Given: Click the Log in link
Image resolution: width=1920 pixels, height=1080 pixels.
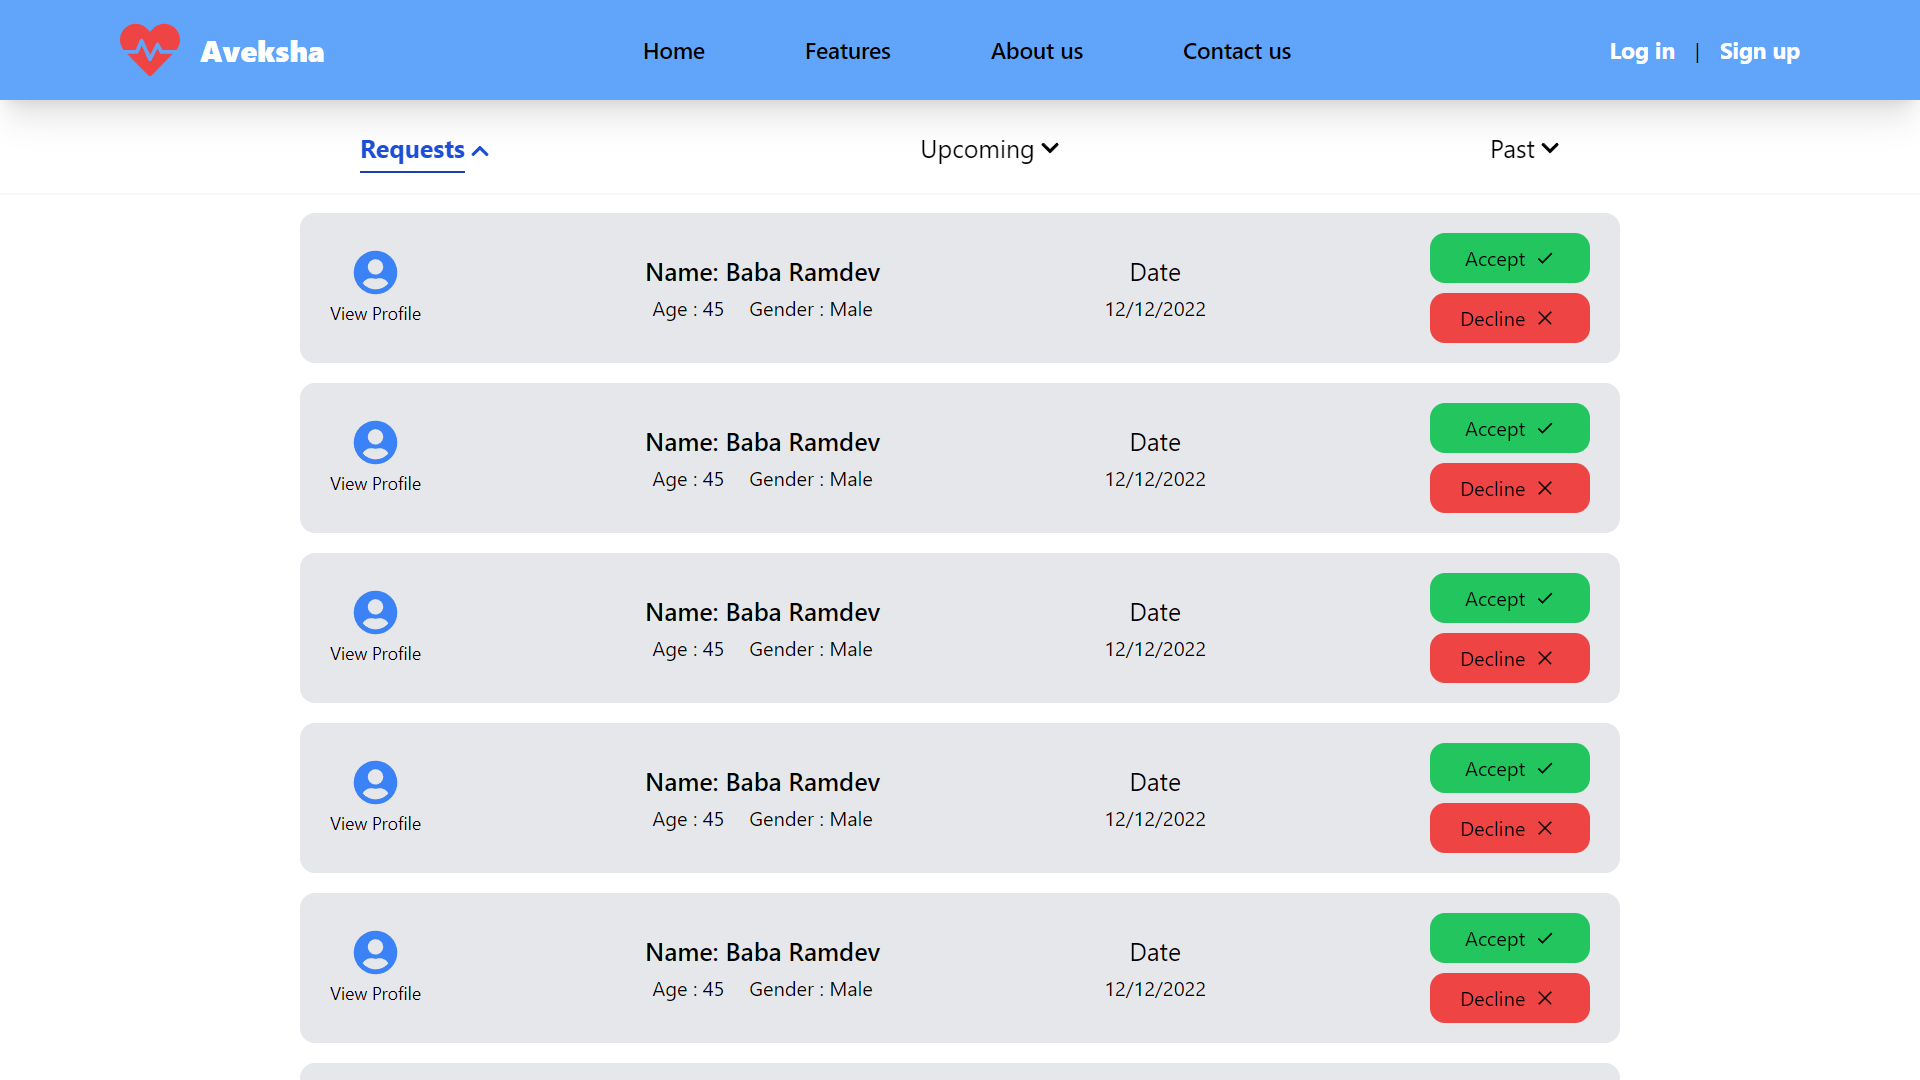Looking at the screenshot, I should [x=1641, y=51].
